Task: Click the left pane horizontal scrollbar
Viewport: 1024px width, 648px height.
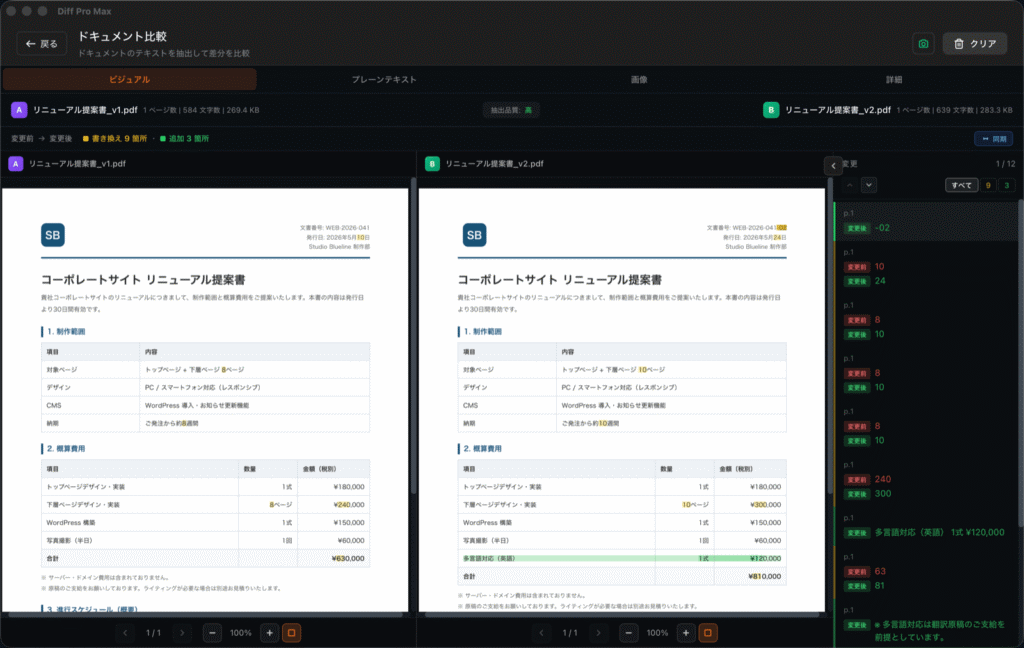Action: pos(206,615)
